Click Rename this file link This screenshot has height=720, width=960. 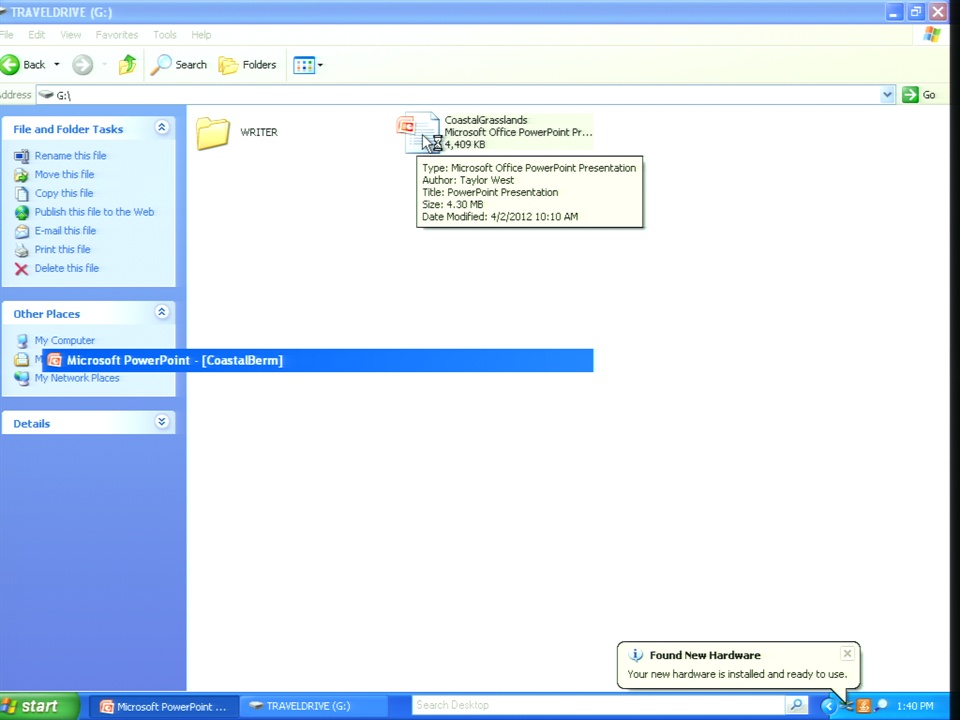click(x=70, y=156)
